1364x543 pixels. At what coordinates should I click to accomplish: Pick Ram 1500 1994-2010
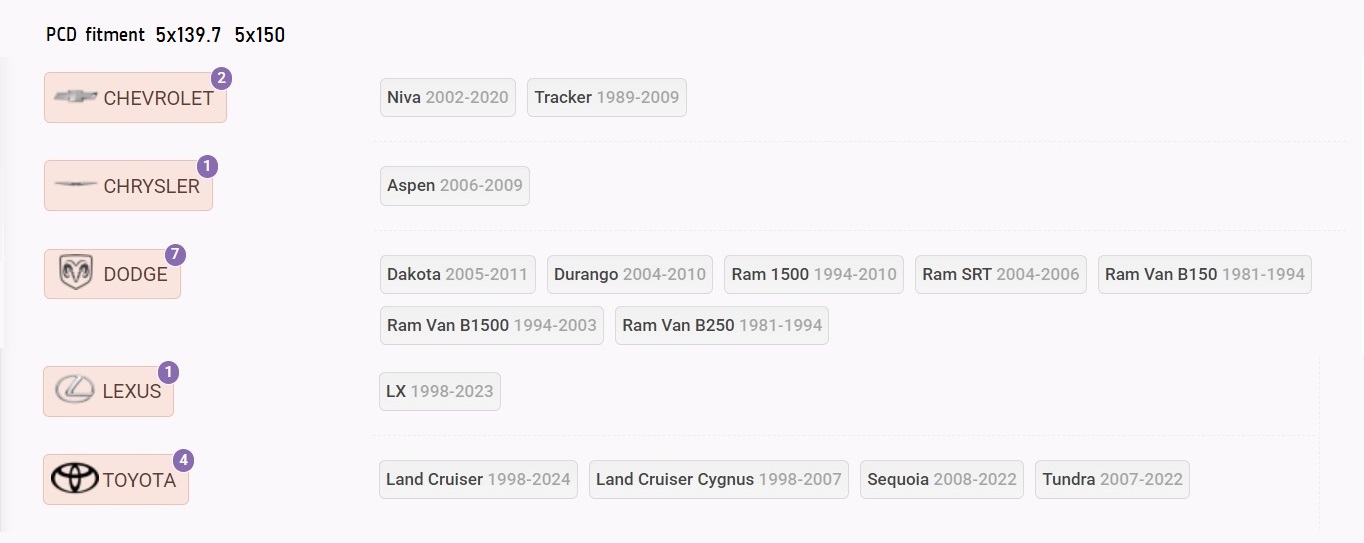814,274
